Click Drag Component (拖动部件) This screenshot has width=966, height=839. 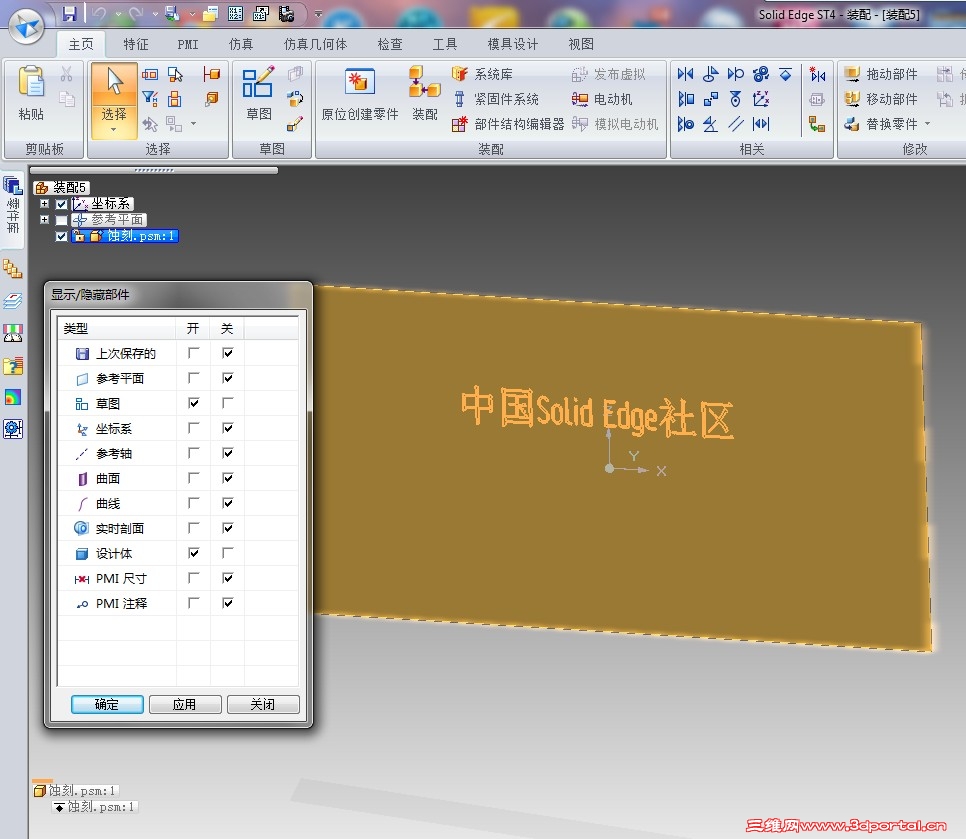coord(880,75)
